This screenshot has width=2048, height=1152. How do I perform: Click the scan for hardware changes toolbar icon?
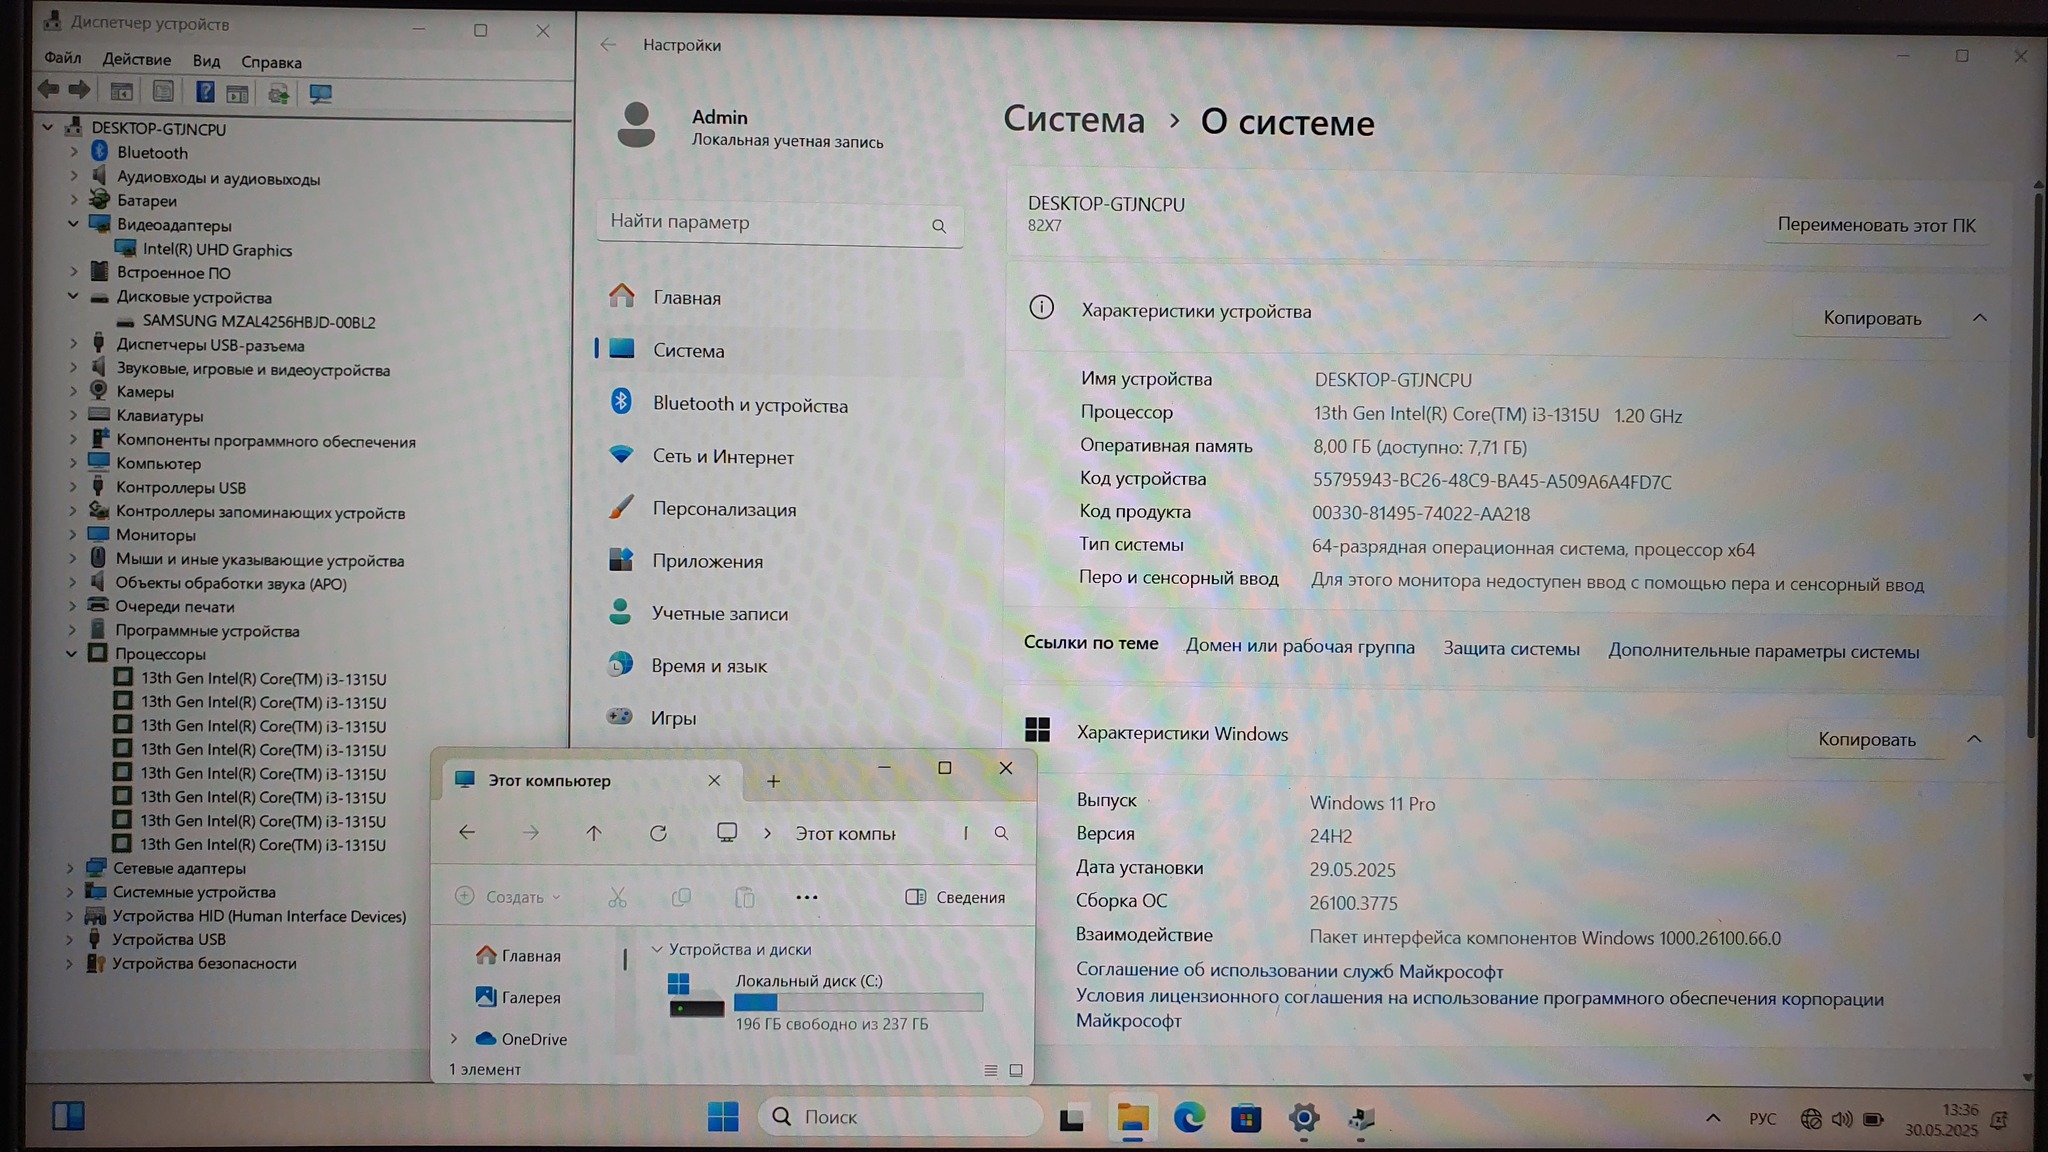(x=320, y=93)
